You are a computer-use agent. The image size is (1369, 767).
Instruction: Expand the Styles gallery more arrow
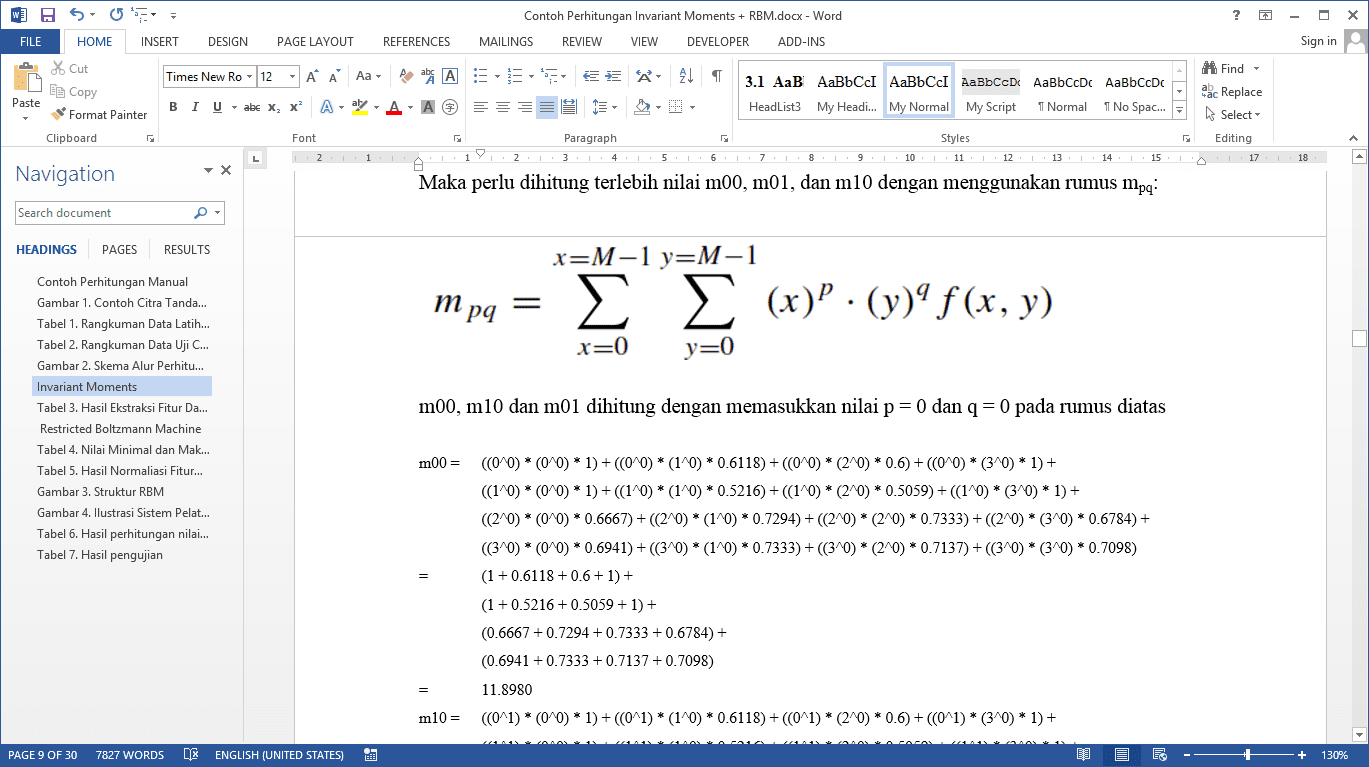pyautogui.click(x=1179, y=110)
